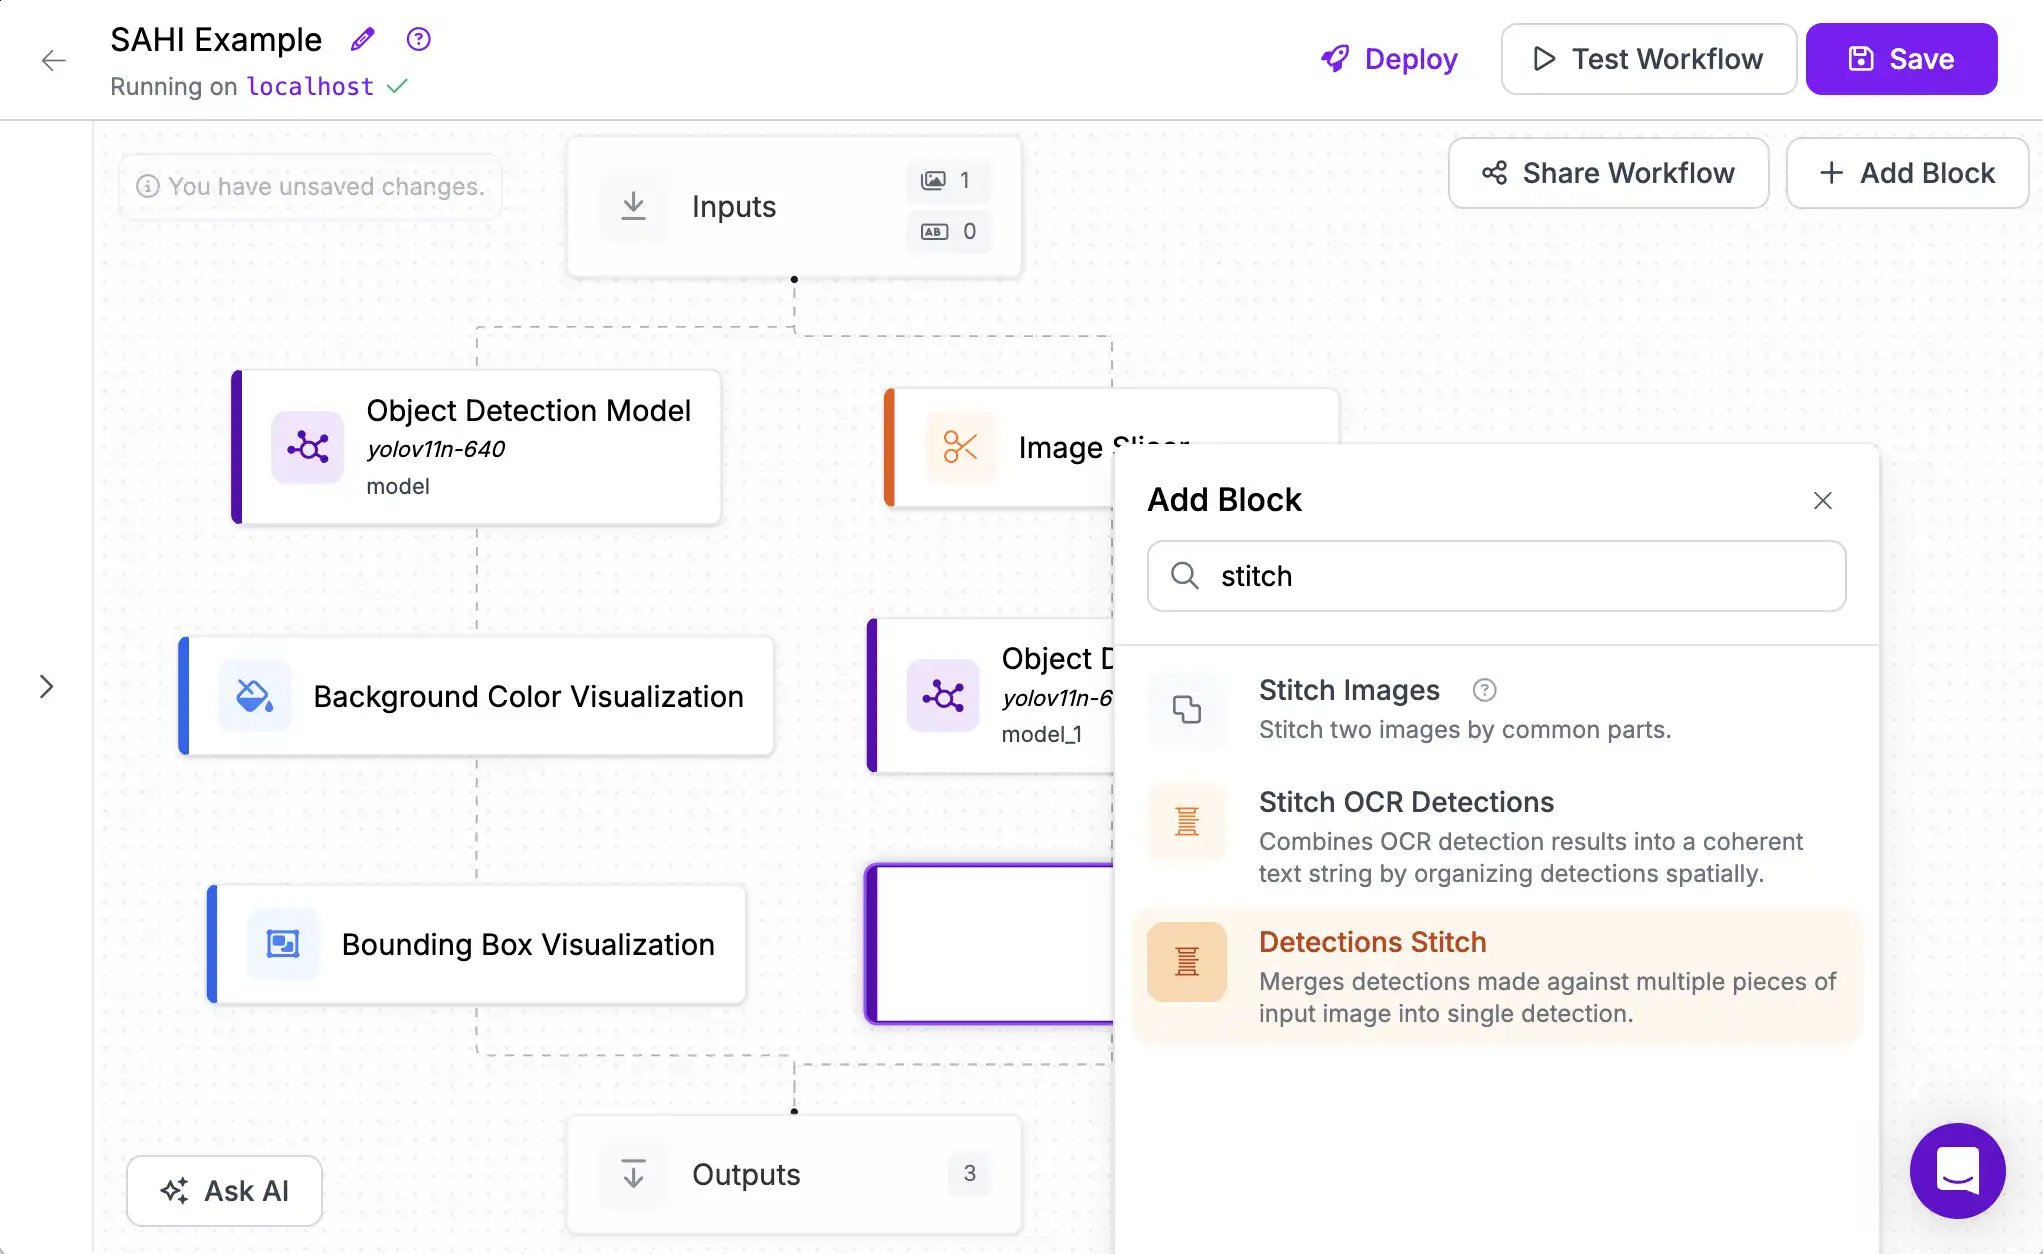2043x1254 pixels.
Task: Close the Add Block panel
Action: click(x=1822, y=500)
